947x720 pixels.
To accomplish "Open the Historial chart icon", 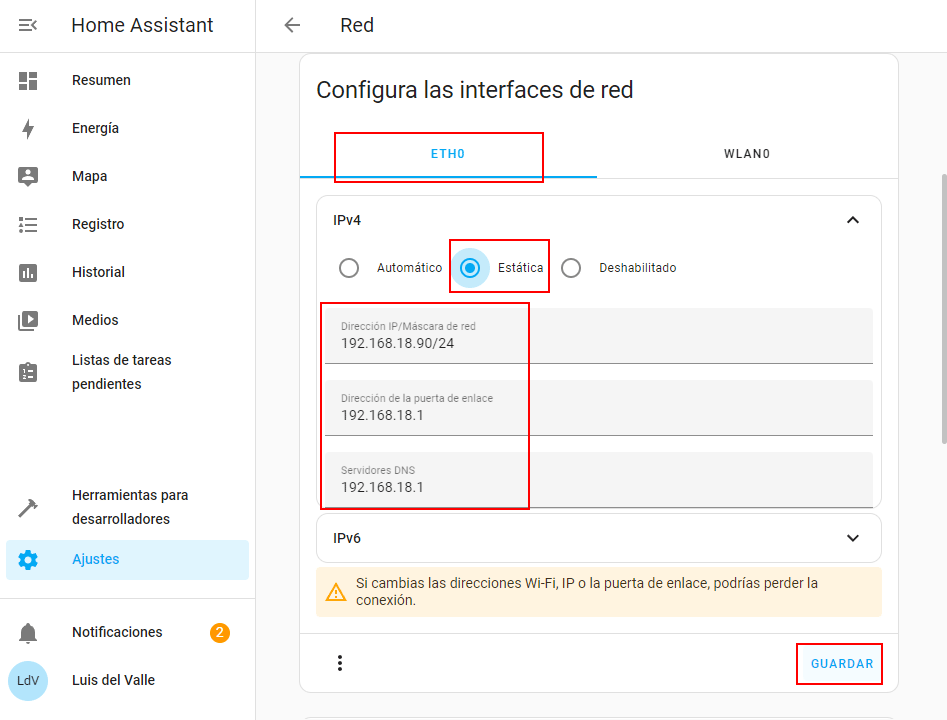I will 28,272.
